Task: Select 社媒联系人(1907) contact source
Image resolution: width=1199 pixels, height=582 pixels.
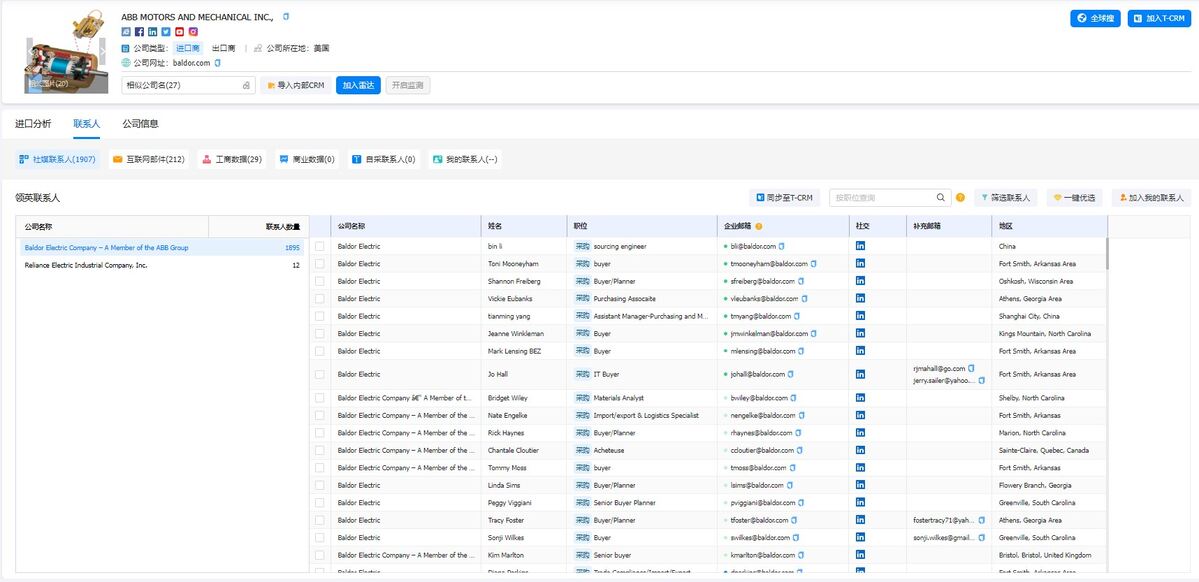Action: click(57, 160)
